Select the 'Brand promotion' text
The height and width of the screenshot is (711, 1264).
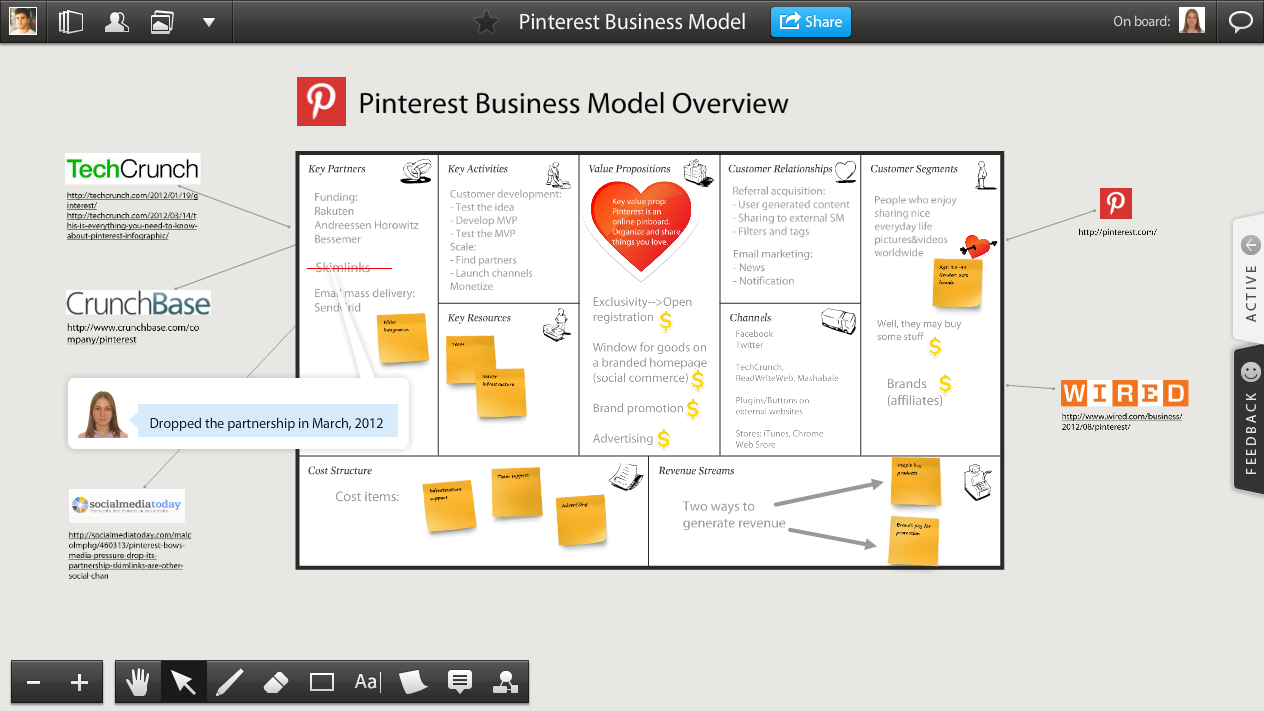(638, 408)
